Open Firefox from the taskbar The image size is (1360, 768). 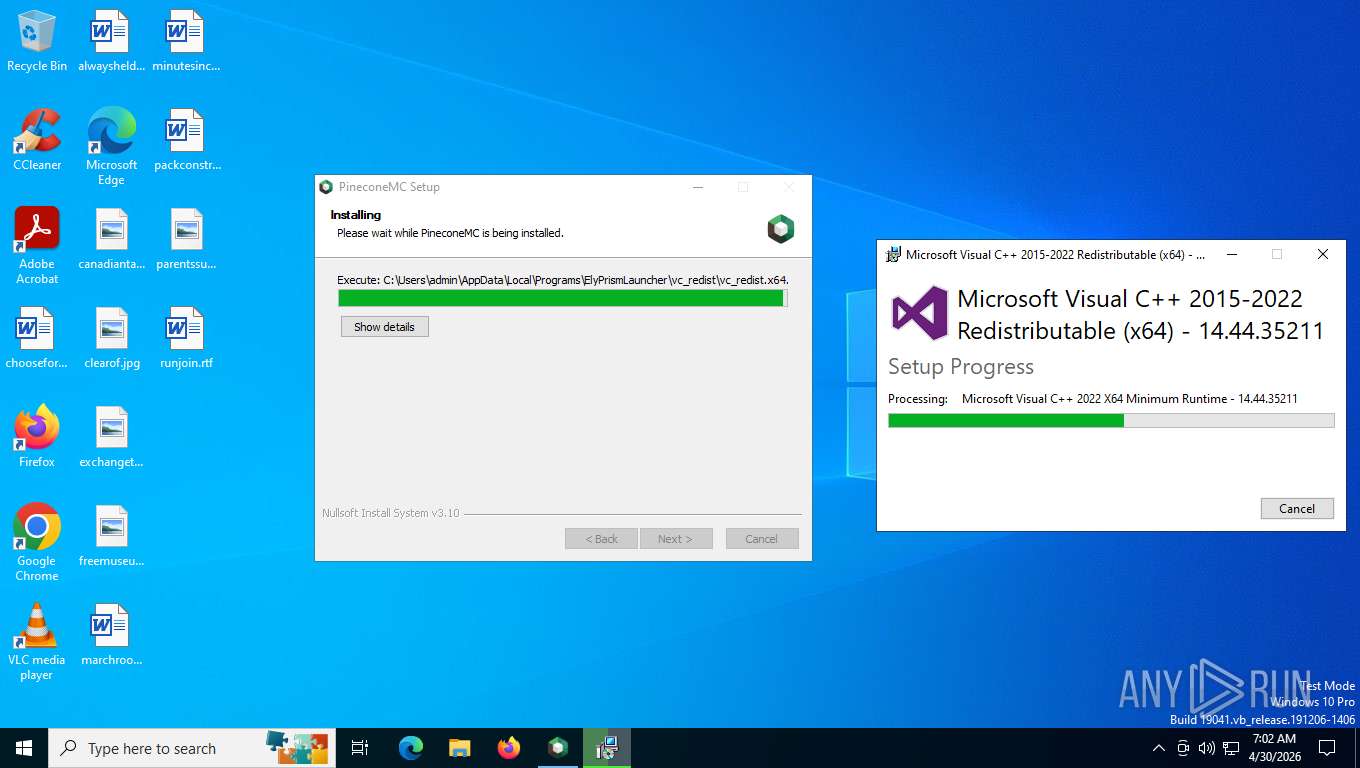509,748
